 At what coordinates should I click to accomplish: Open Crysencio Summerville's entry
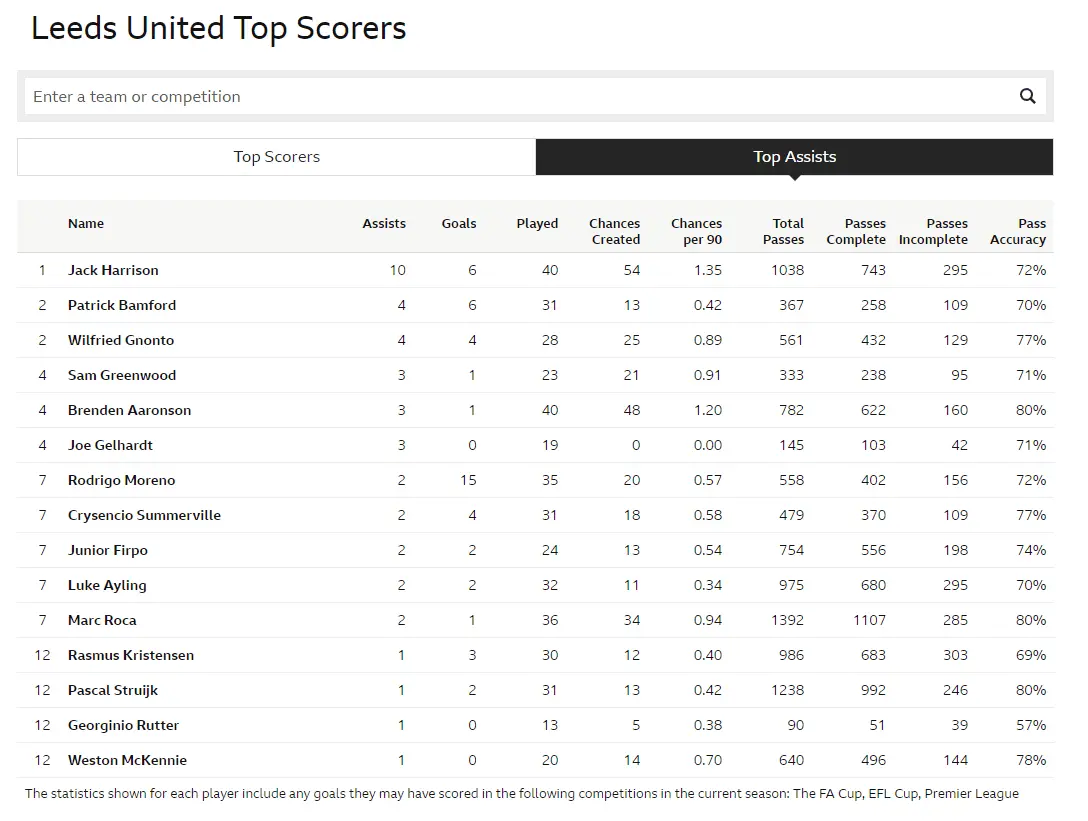(144, 515)
